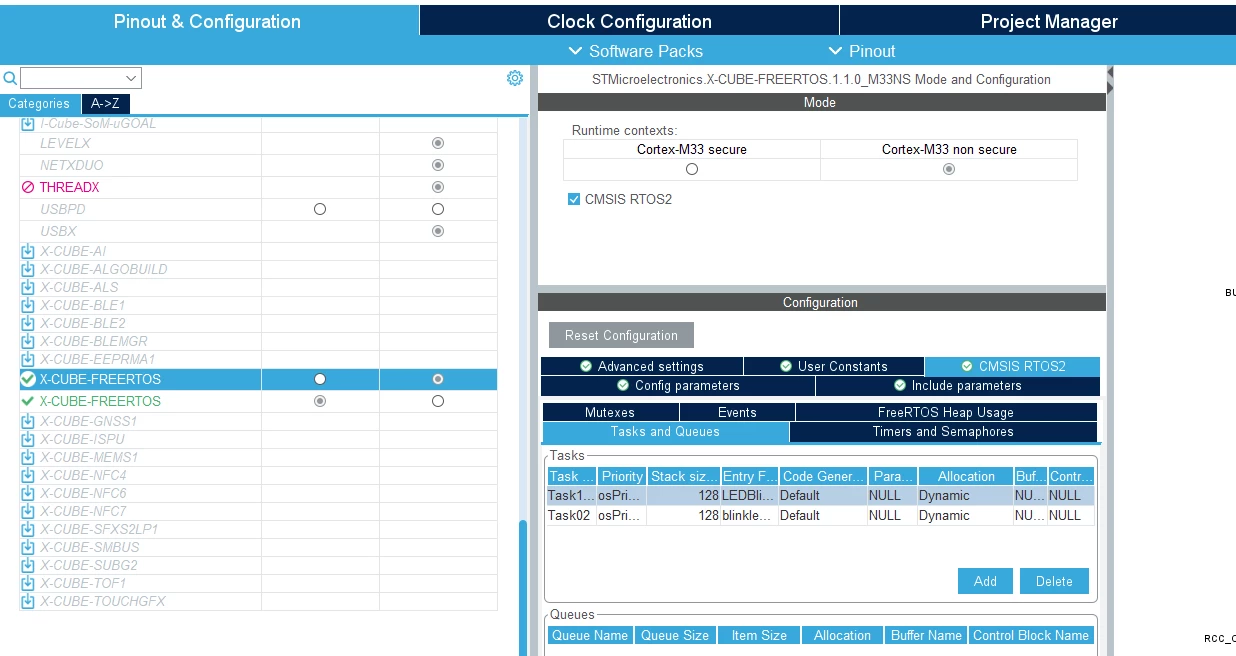The height and width of the screenshot is (656, 1236).
Task: Open the Timers and Semaphores tab
Action: [x=943, y=432]
